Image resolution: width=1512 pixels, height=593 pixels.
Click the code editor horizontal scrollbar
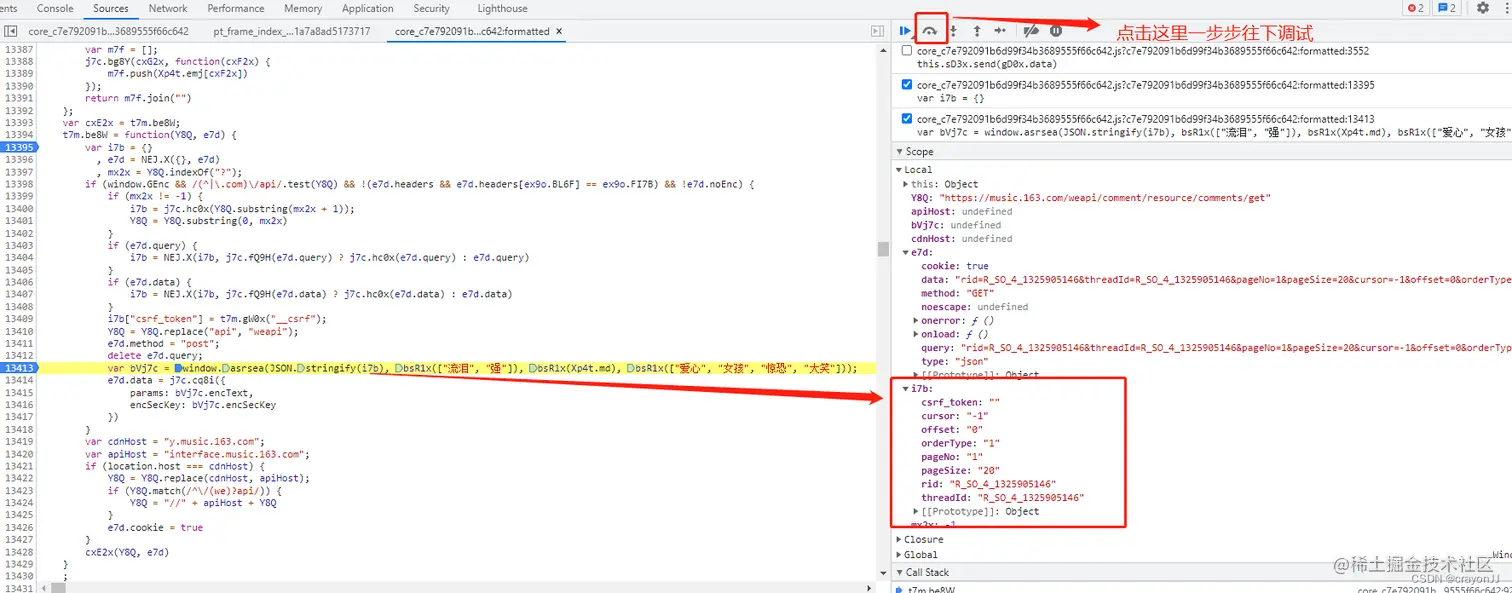pyautogui.click(x=58, y=588)
